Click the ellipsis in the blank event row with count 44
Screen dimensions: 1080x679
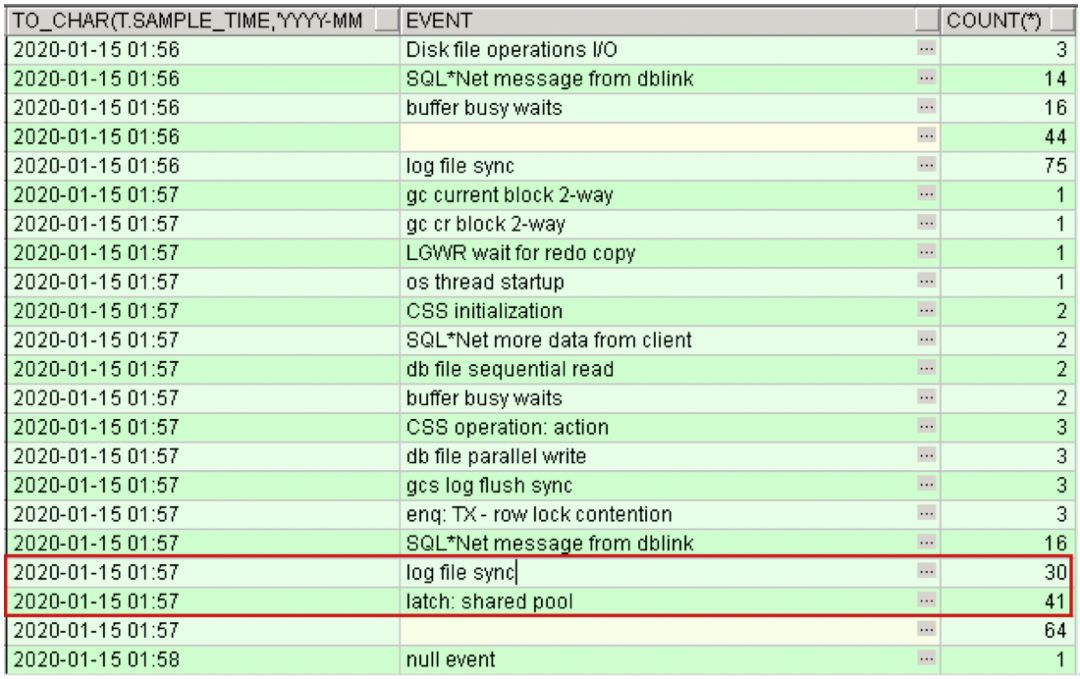926,136
